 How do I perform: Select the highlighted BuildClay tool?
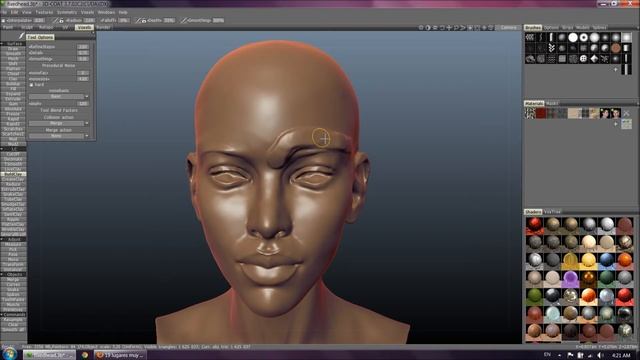(13, 174)
